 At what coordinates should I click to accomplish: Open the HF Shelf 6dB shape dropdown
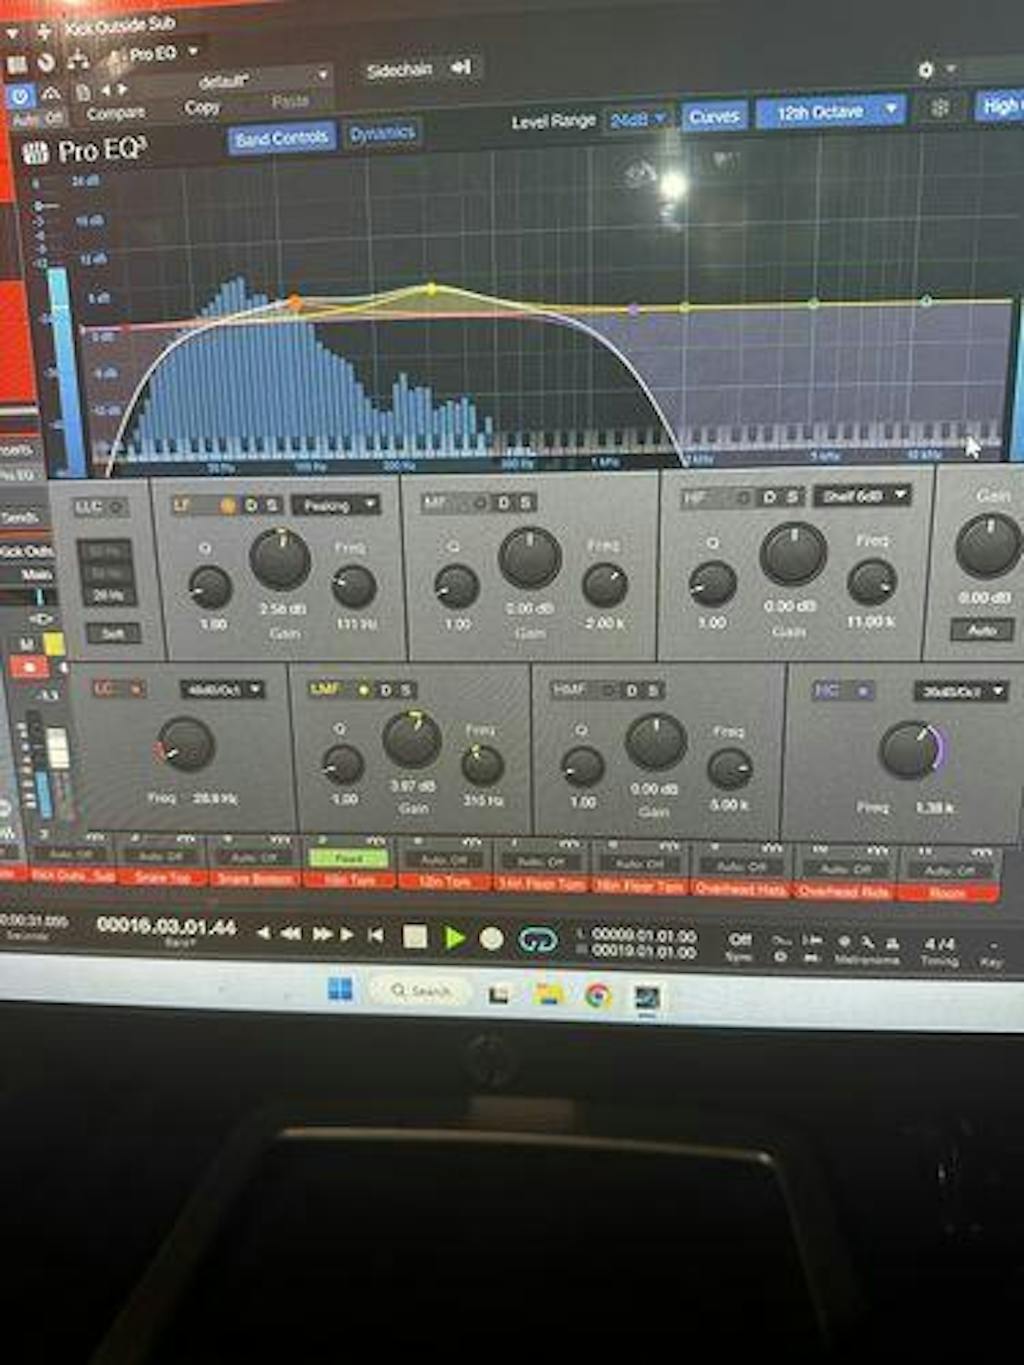click(x=862, y=496)
